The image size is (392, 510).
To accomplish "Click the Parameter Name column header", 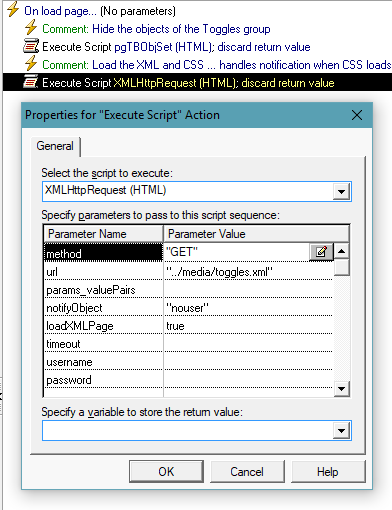I will [x=103, y=234].
